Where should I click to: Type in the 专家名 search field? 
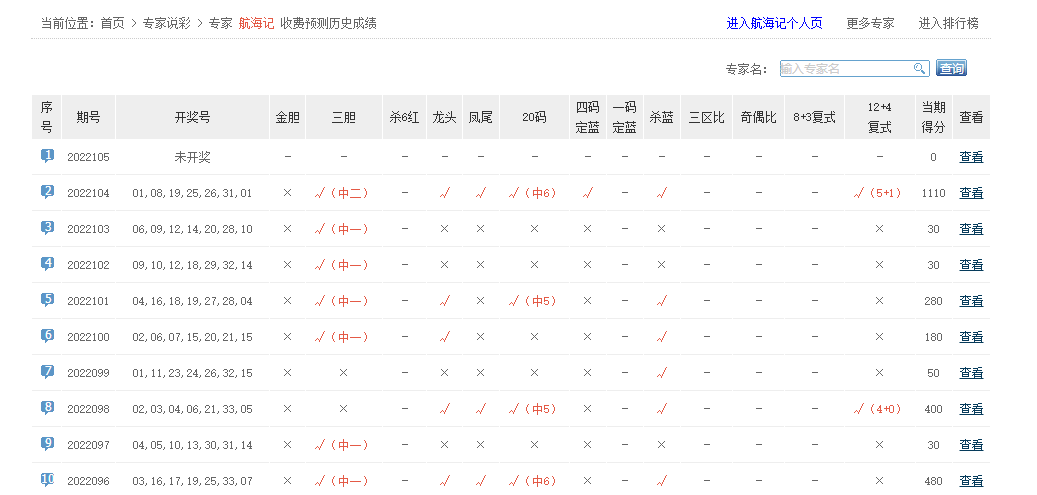(x=845, y=69)
